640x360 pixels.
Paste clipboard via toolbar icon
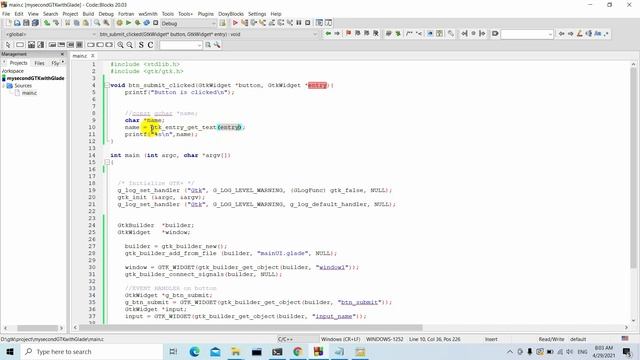[85, 23]
